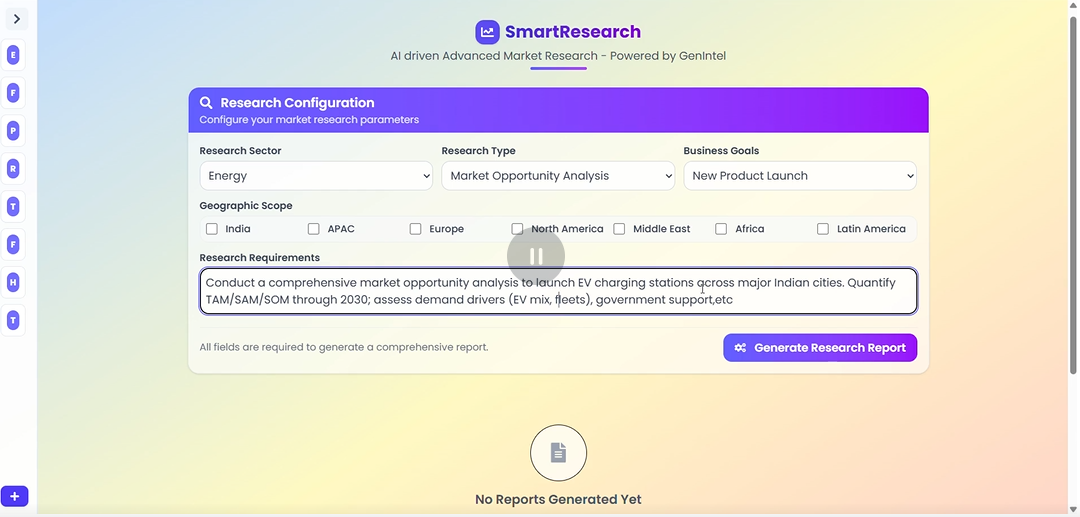Open the sidebar item labeled E
This screenshot has width=1080, height=517.
pos(13,55)
